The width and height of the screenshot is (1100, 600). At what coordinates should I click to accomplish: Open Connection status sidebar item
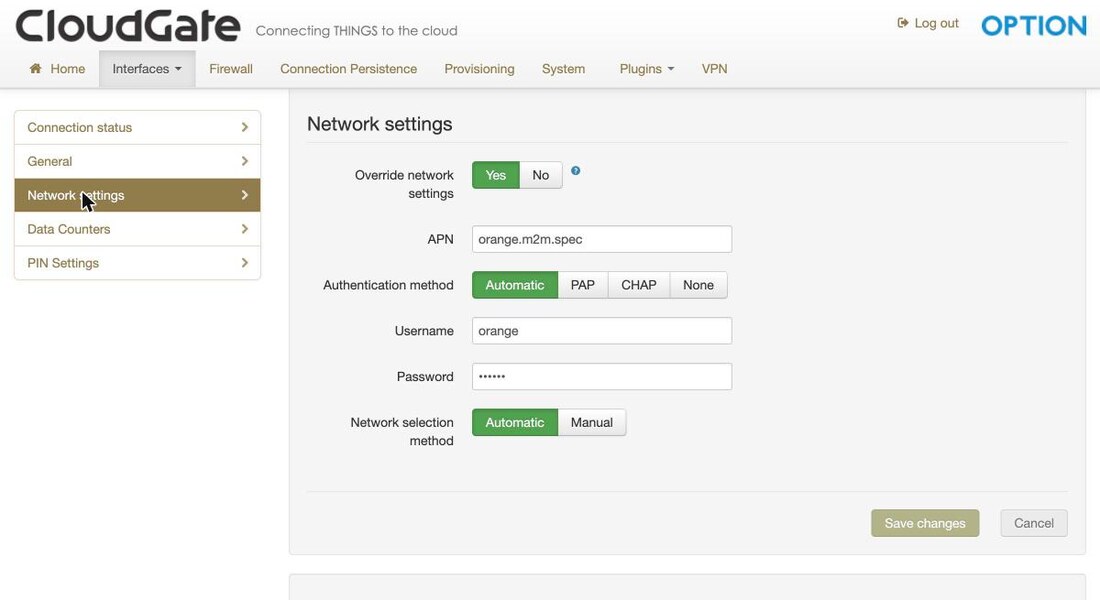click(138, 128)
